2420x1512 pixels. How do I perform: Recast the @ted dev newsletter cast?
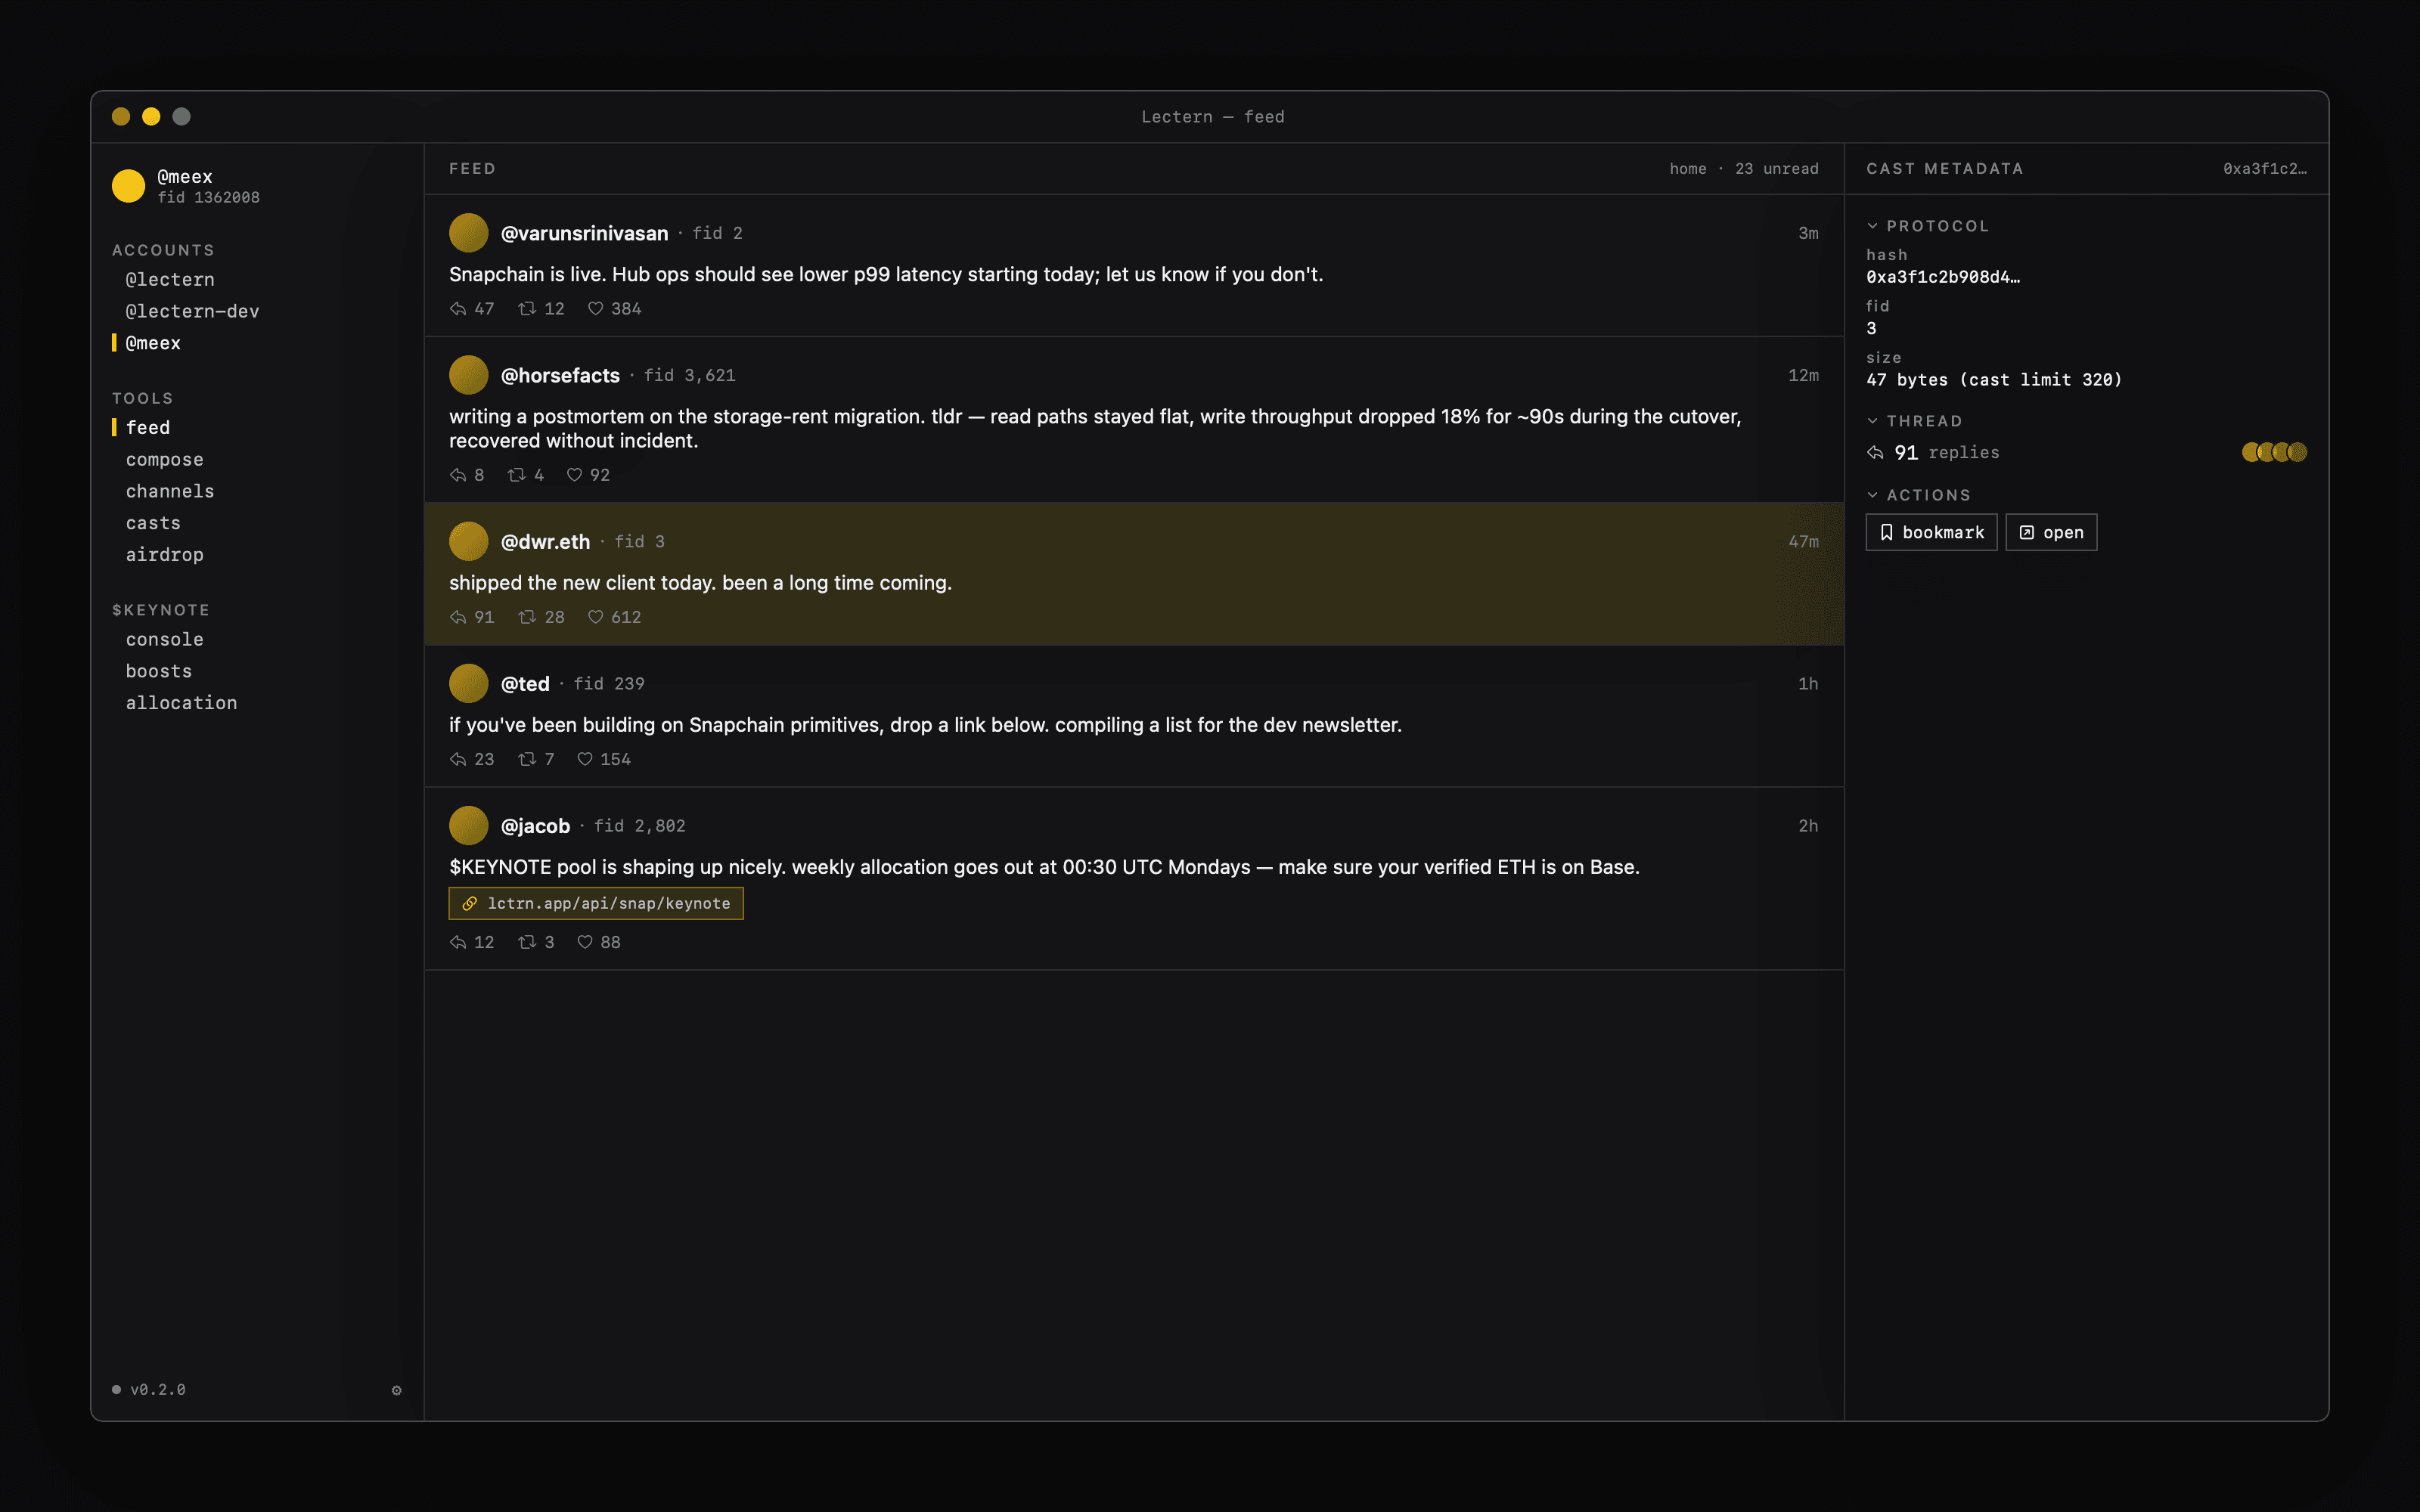pos(527,759)
